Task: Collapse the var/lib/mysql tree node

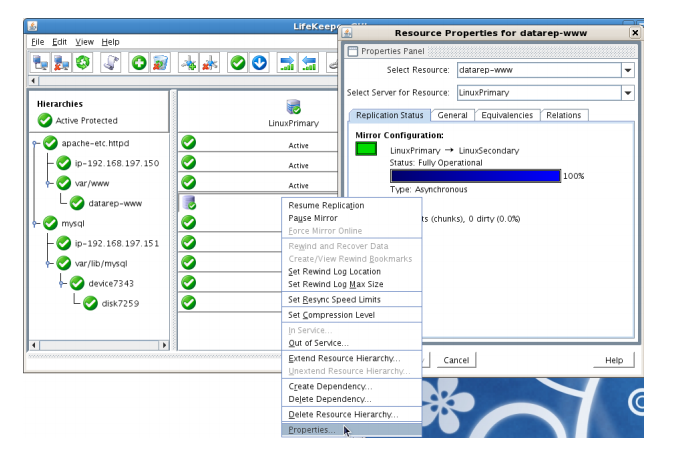Action: 49,264
